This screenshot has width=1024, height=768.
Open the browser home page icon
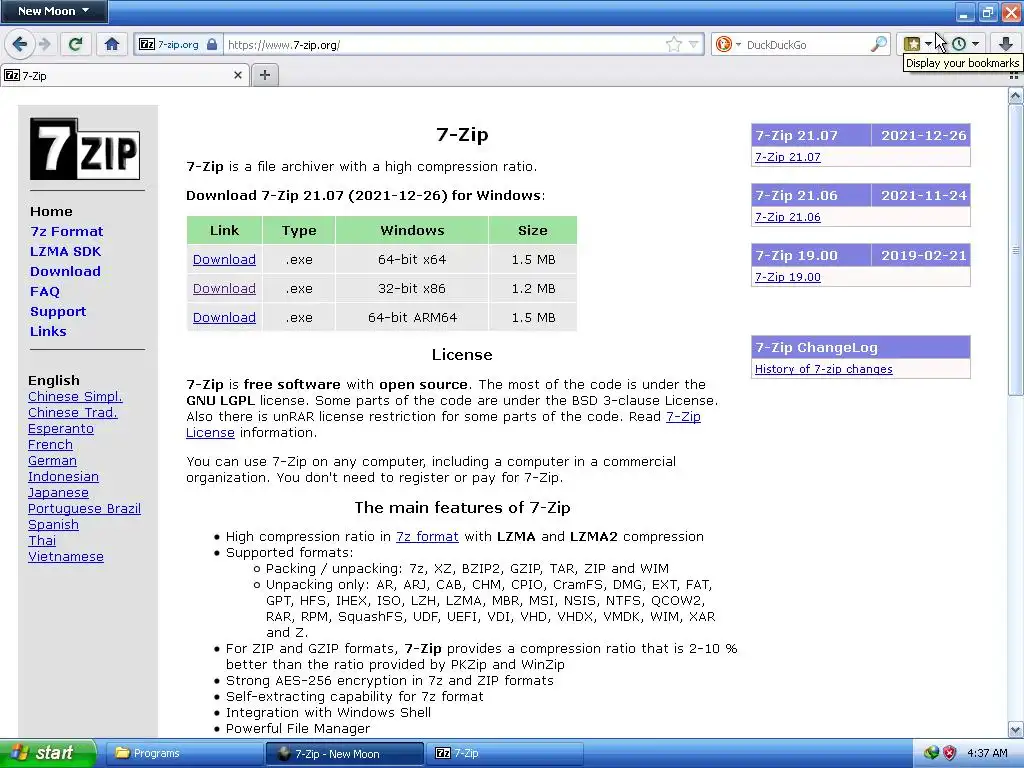tap(112, 44)
